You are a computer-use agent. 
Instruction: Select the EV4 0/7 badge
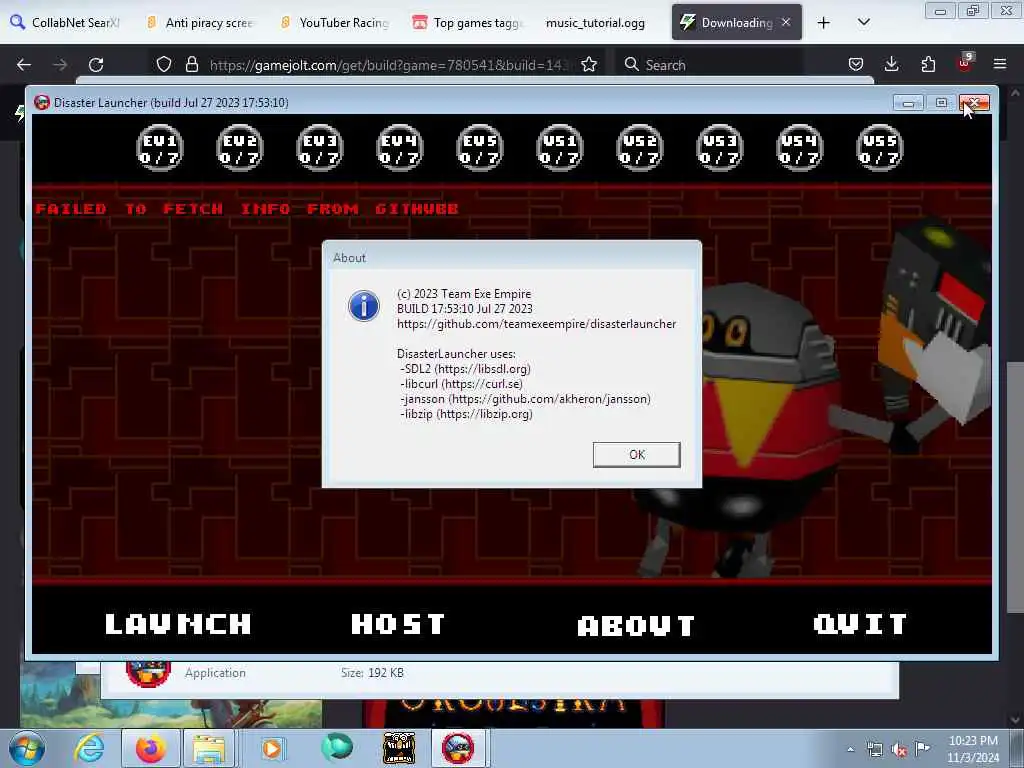coord(400,148)
